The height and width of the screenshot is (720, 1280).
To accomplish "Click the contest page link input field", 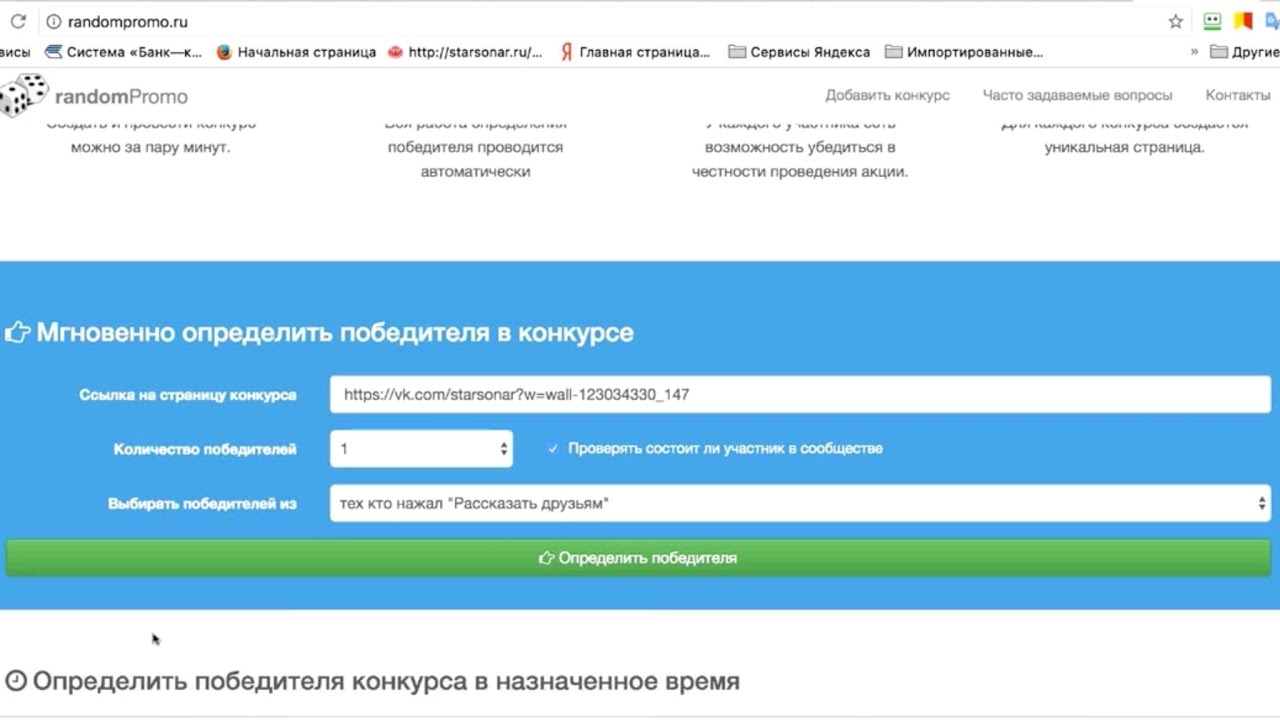I will point(800,394).
